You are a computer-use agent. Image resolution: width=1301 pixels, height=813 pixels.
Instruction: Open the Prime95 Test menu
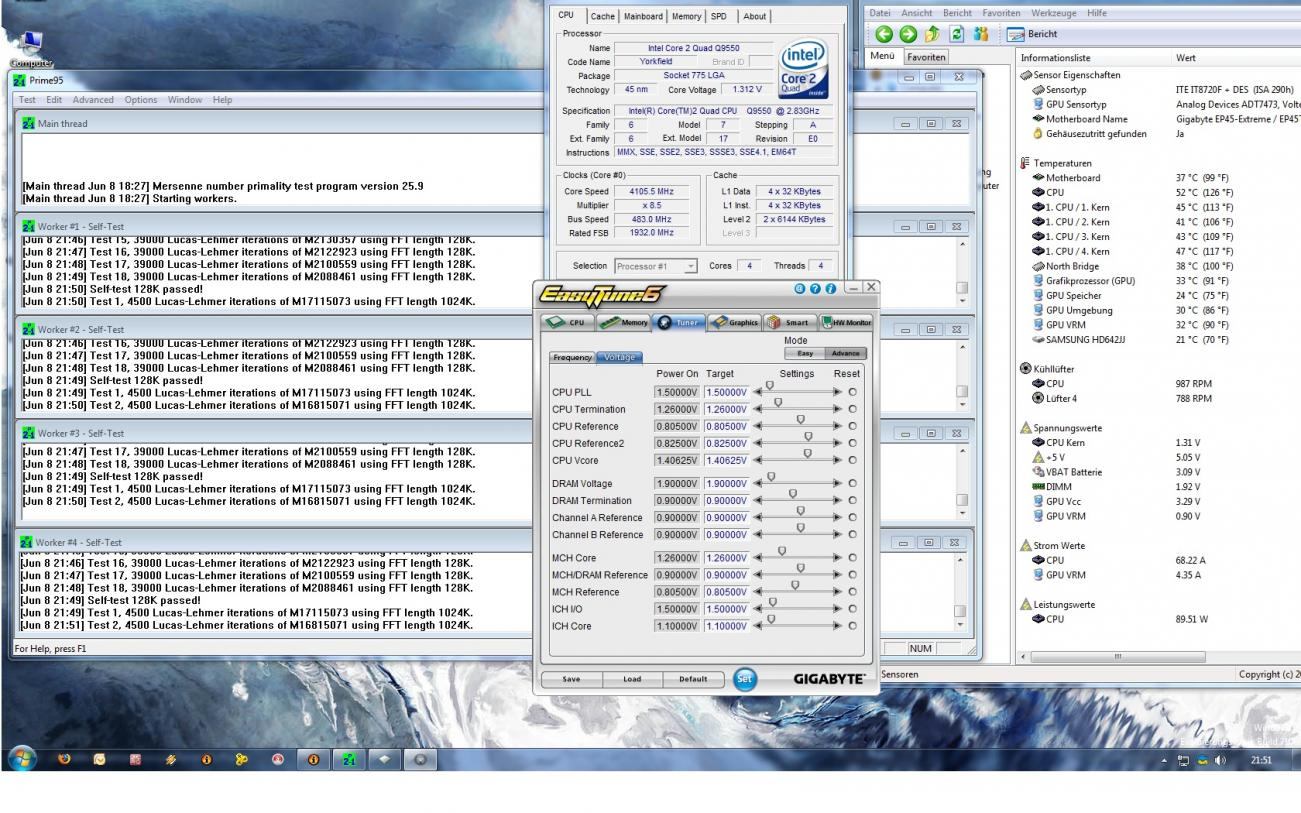pyautogui.click(x=27, y=100)
